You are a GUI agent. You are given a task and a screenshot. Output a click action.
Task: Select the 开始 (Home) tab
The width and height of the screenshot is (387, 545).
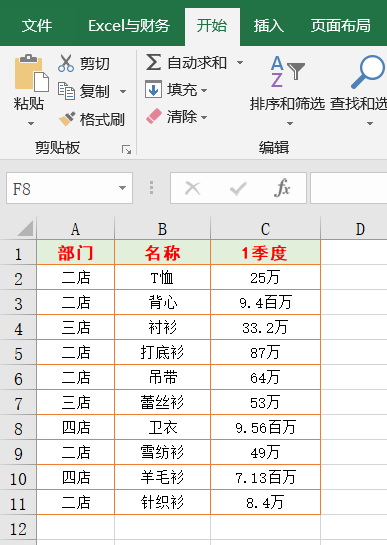point(212,26)
